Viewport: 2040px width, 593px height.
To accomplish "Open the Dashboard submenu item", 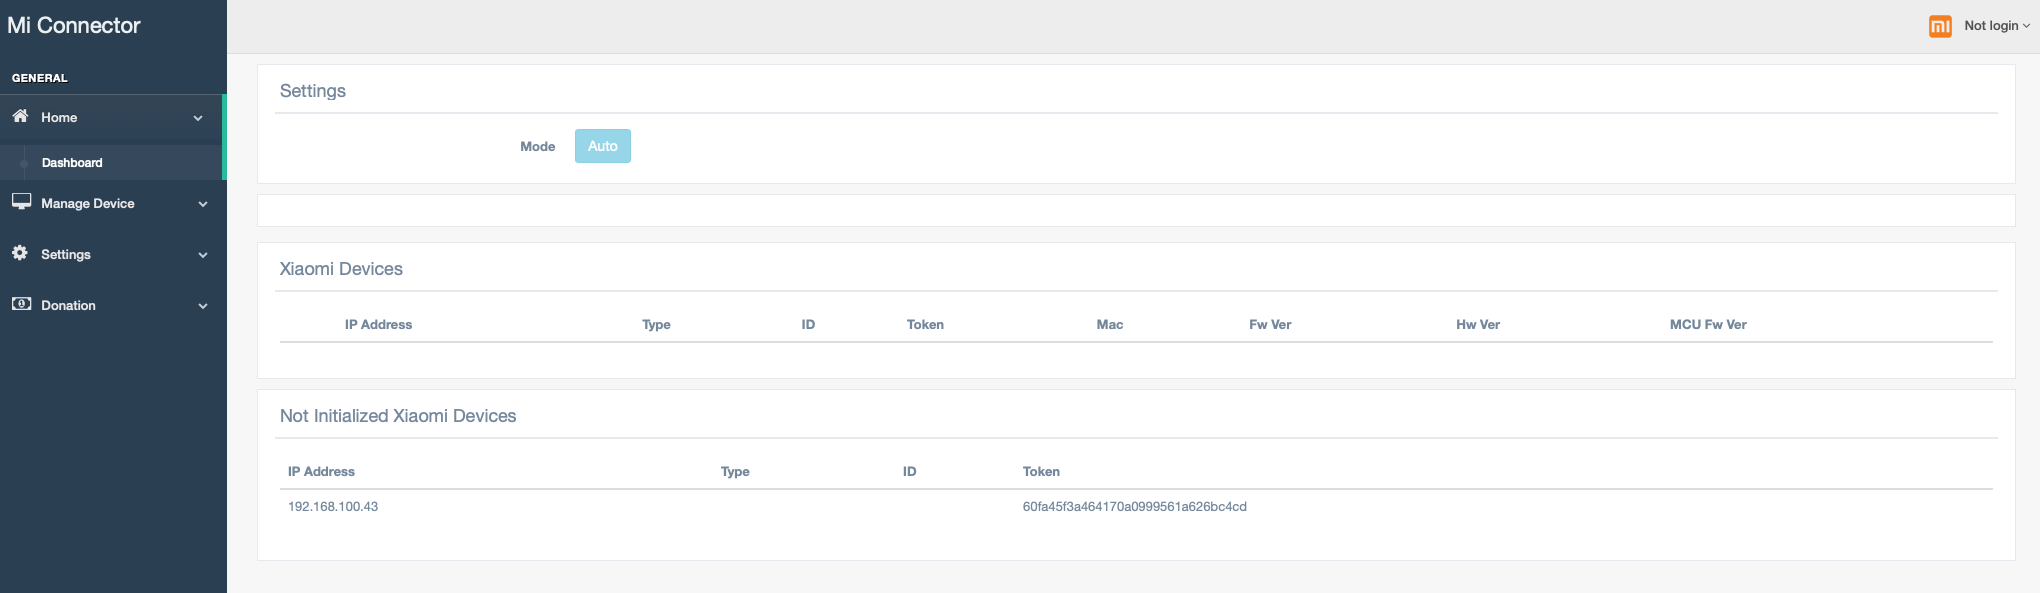I will pyautogui.click(x=72, y=163).
